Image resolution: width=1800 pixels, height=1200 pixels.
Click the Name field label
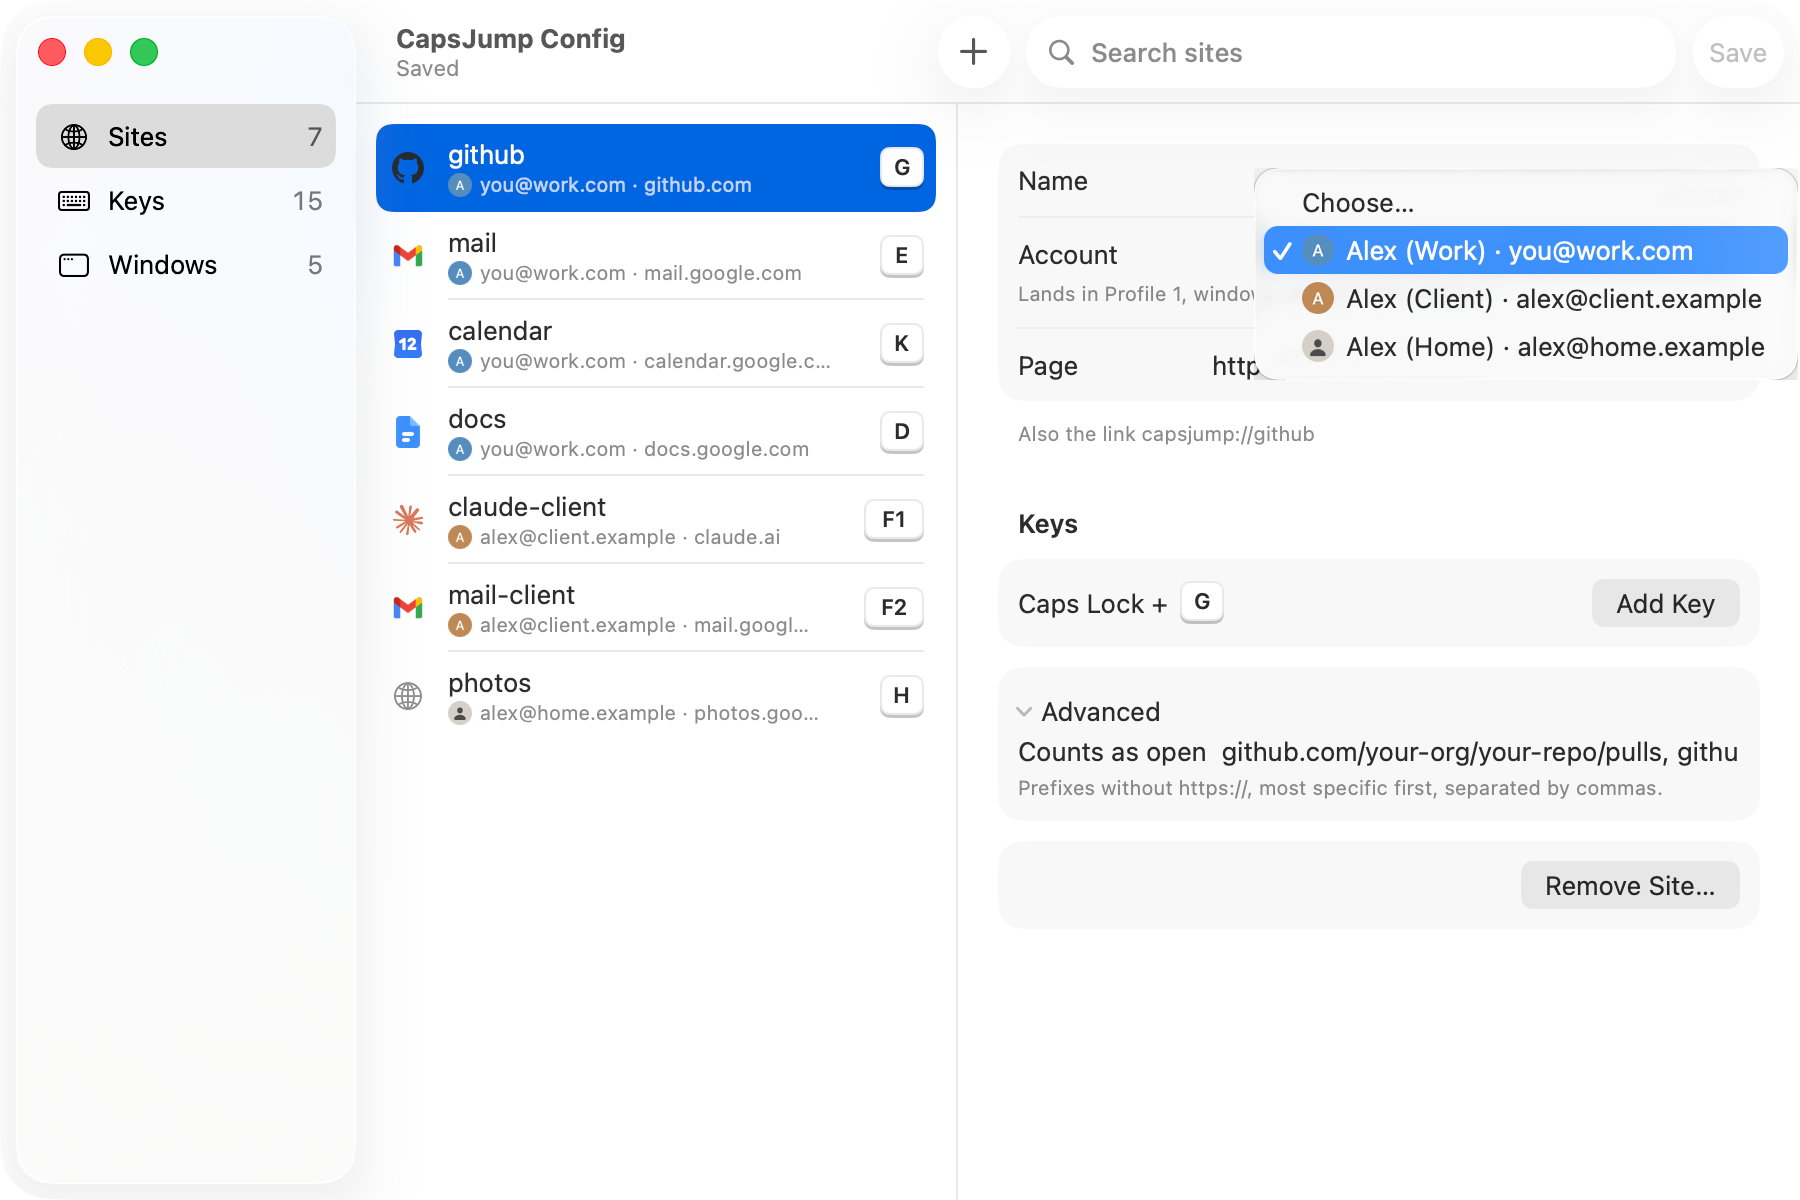pos(1053,181)
